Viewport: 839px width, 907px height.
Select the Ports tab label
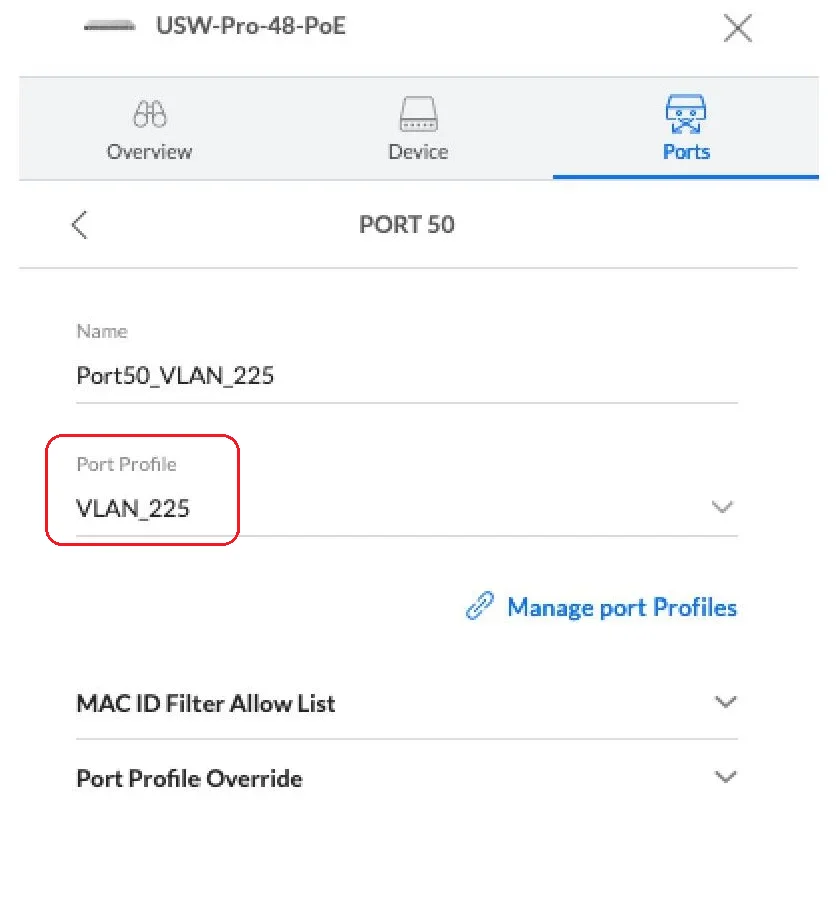pyautogui.click(x=686, y=152)
